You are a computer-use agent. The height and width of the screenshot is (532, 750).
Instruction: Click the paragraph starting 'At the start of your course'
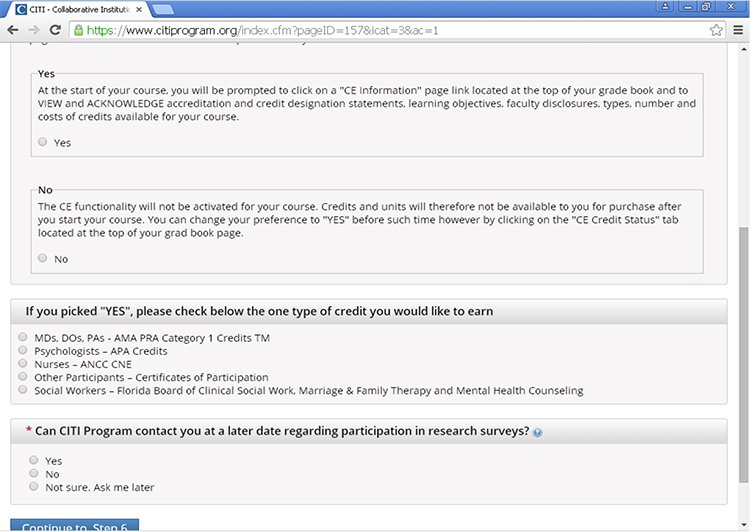coord(367,103)
